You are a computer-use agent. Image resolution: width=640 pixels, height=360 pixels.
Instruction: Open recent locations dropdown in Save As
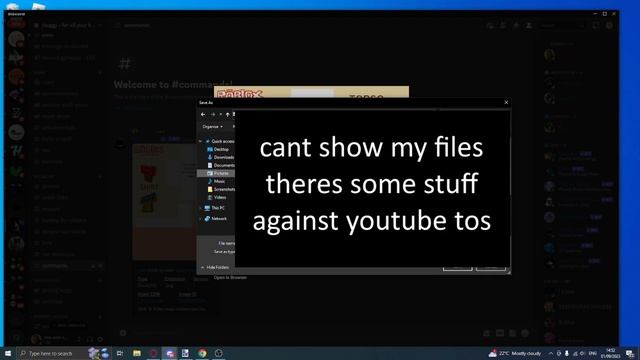(x=221, y=115)
